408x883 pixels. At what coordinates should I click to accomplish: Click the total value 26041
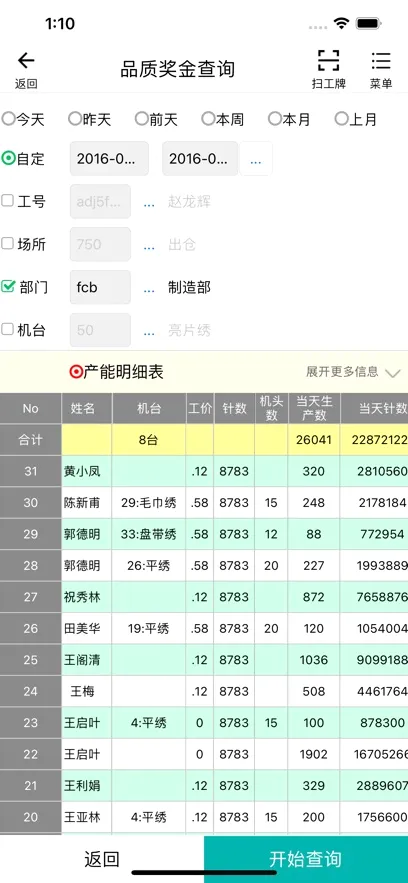tap(314, 440)
